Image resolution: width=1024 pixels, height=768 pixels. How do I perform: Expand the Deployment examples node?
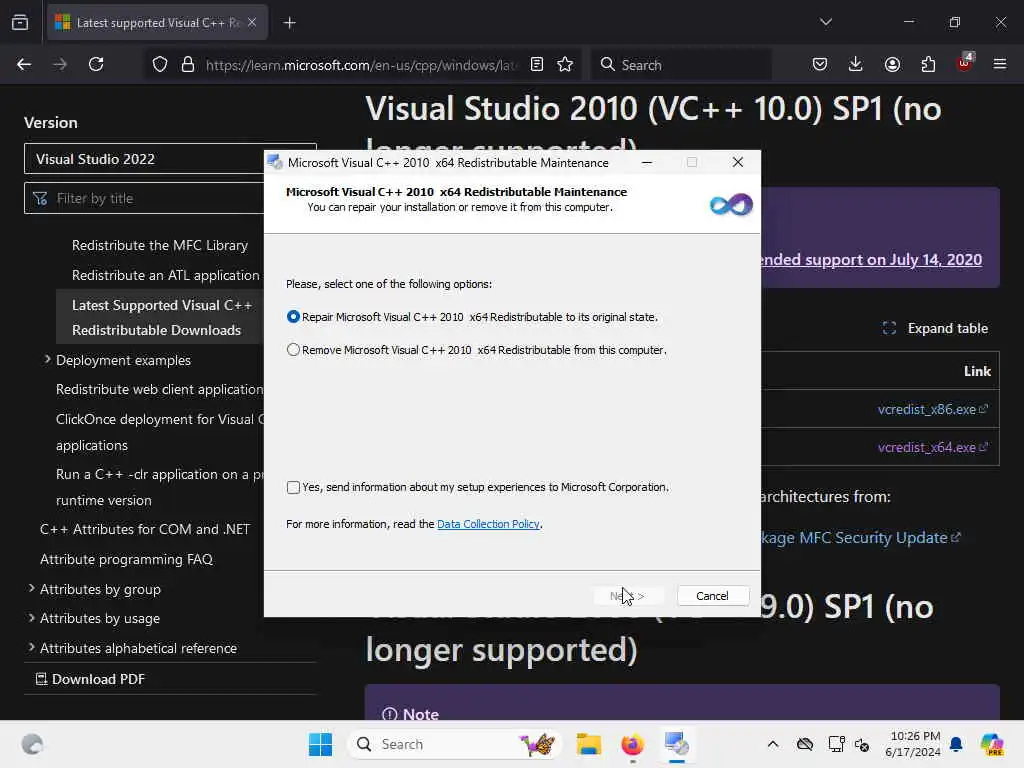[x=47, y=360]
